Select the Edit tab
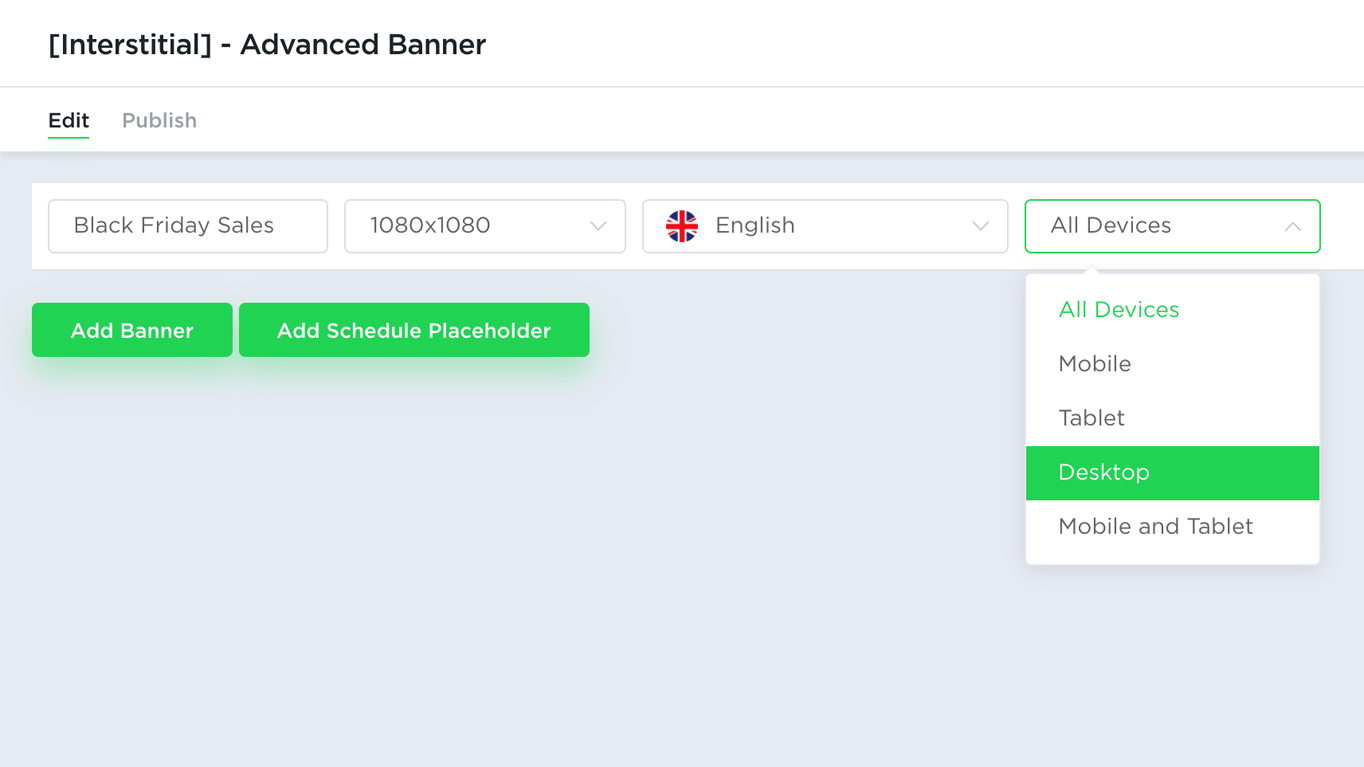 click(x=68, y=120)
